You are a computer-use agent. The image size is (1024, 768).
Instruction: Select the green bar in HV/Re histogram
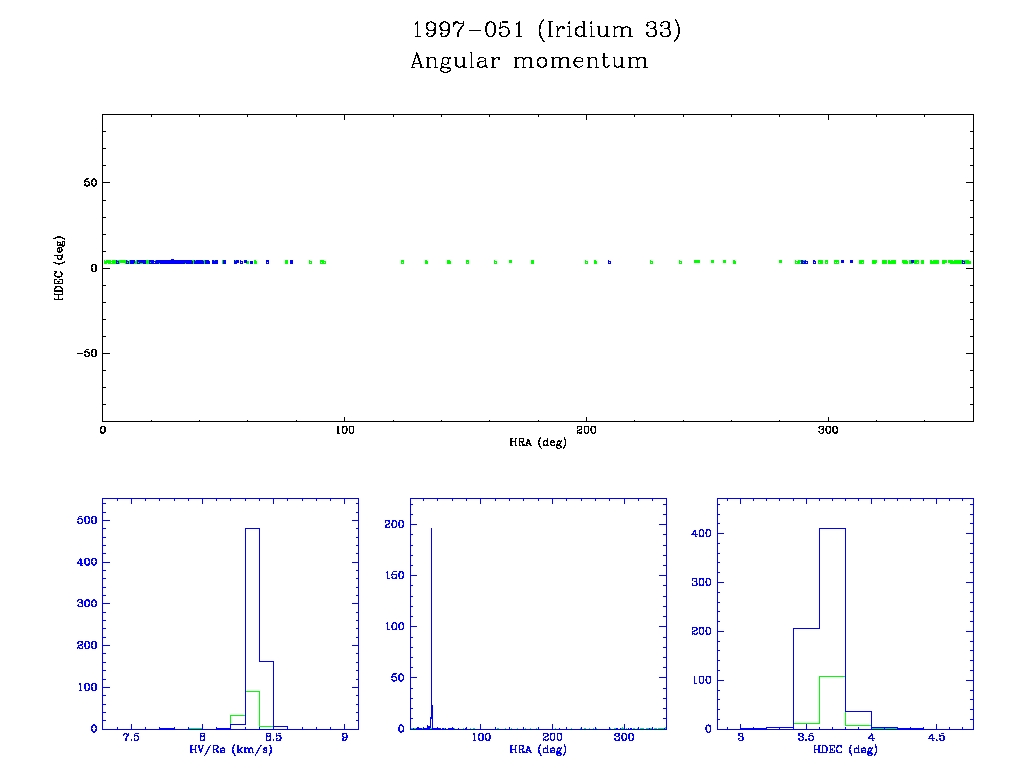pyautogui.click(x=252, y=710)
